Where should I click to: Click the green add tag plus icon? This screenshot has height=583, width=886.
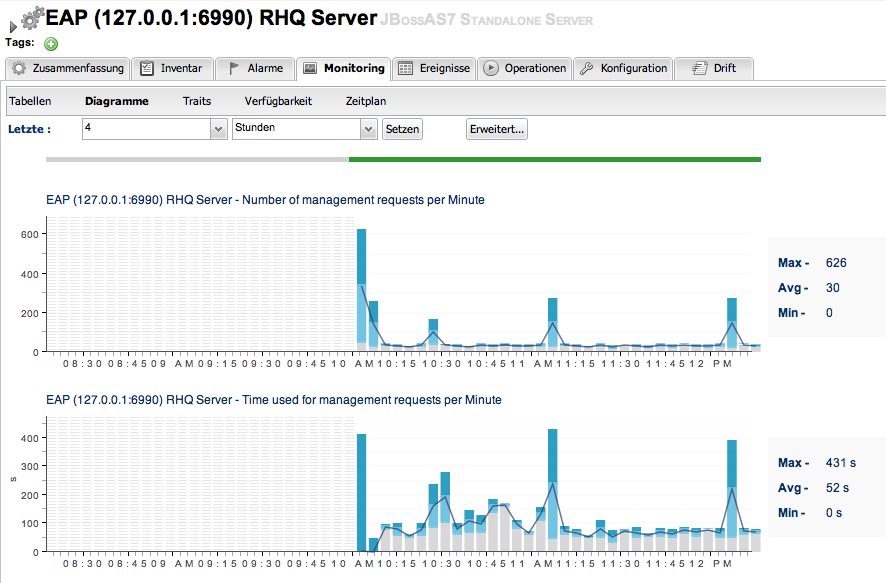click(x=51, y=43)
